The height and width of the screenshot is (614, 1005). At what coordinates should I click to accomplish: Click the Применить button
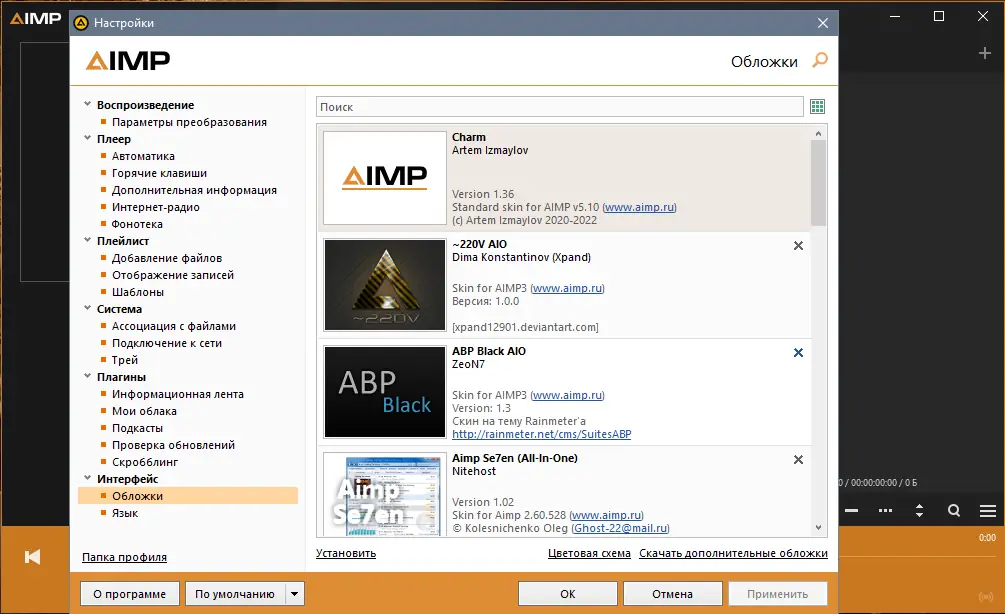(777, 593)
